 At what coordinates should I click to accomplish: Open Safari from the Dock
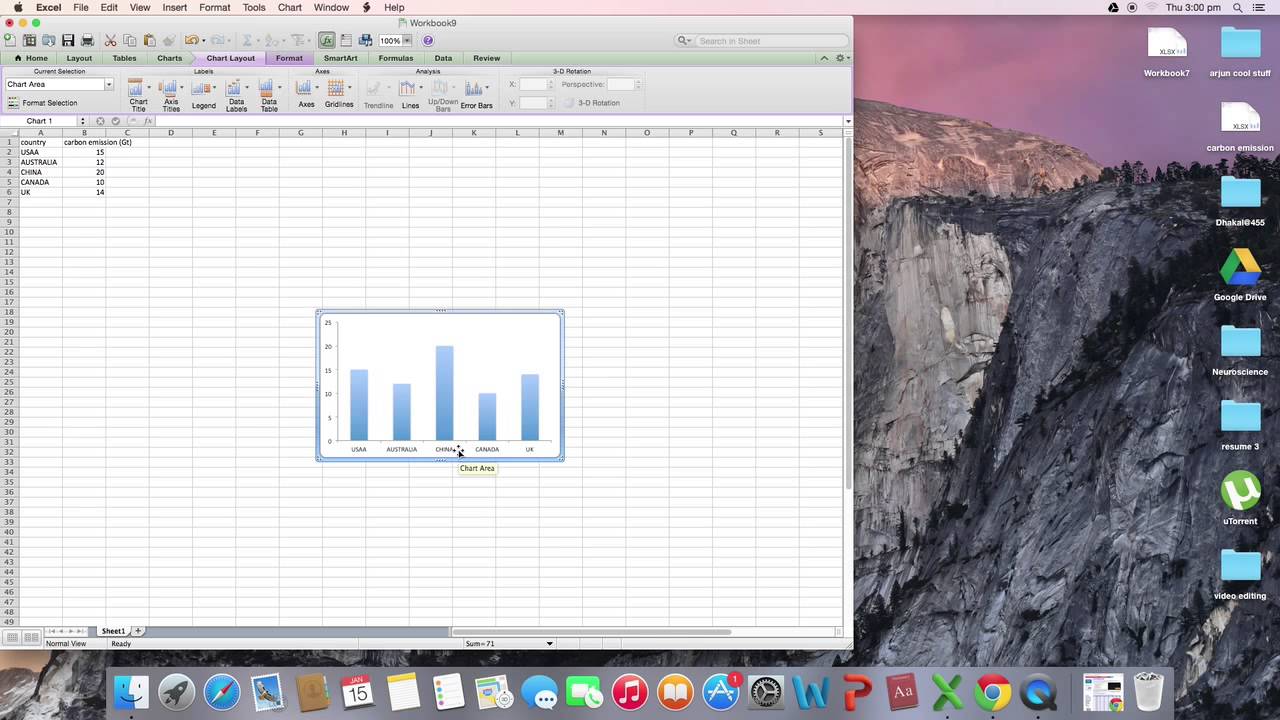coord(222,692)
